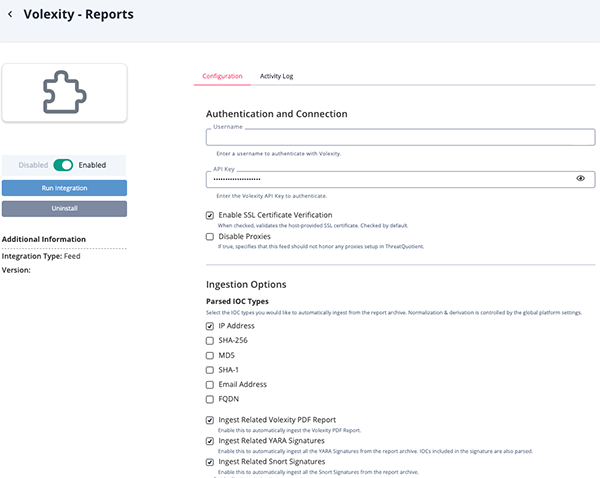This screenshot has width=600, height=478.
Task: Enable the MD5 checkbox
Action: [x=210, y=356]
